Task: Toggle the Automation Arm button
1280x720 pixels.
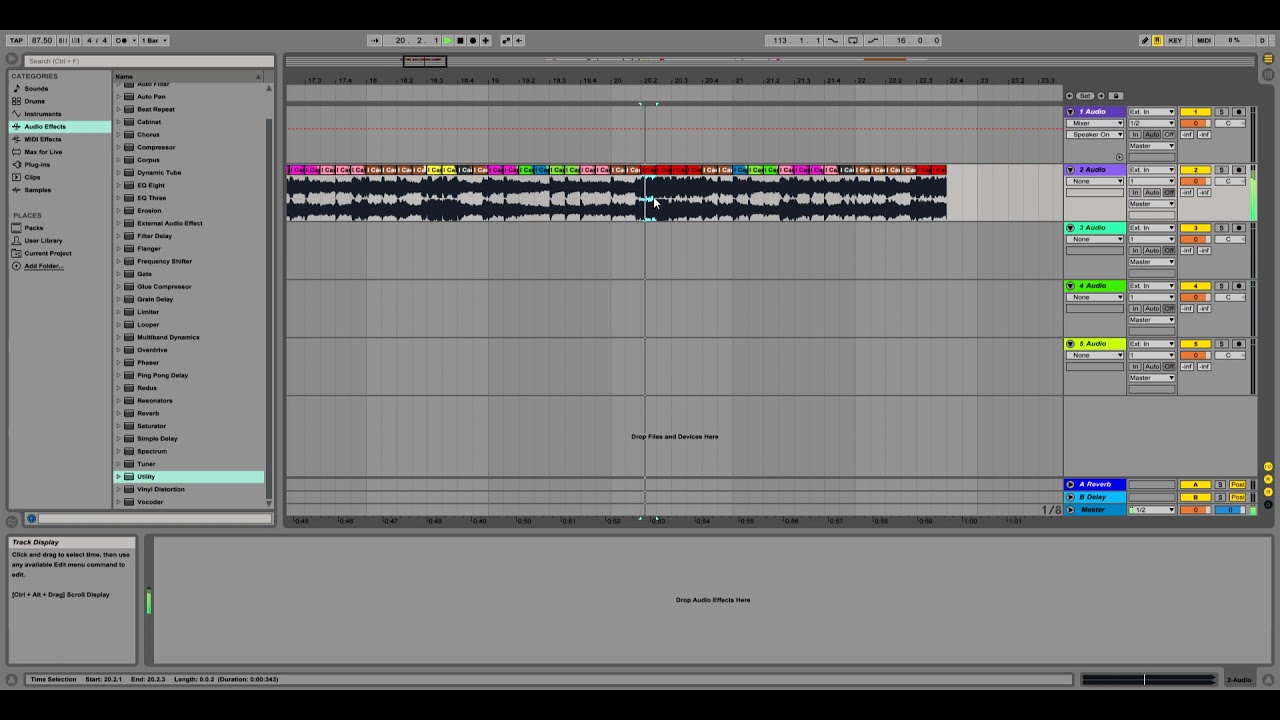Action: coord(506,40)
